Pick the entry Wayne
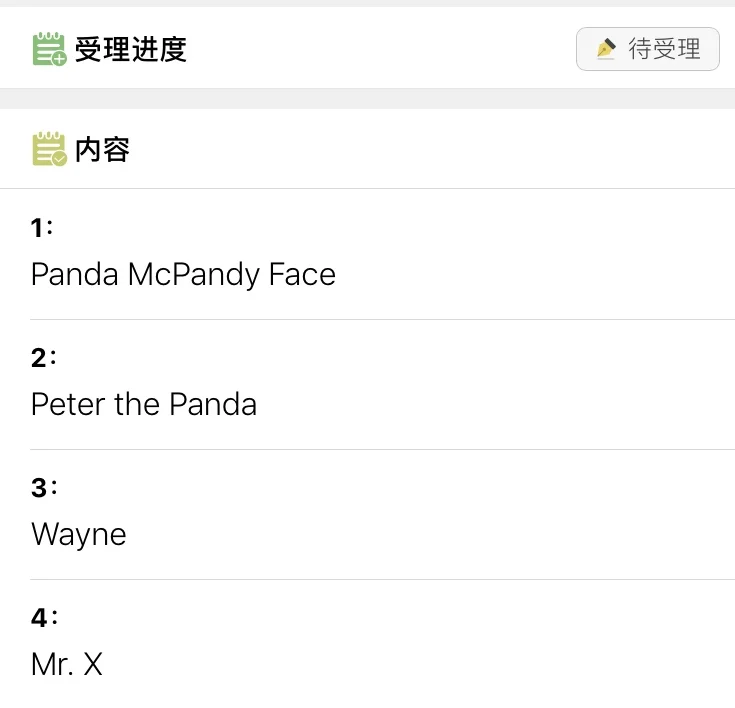 click(x=79, y=535)
